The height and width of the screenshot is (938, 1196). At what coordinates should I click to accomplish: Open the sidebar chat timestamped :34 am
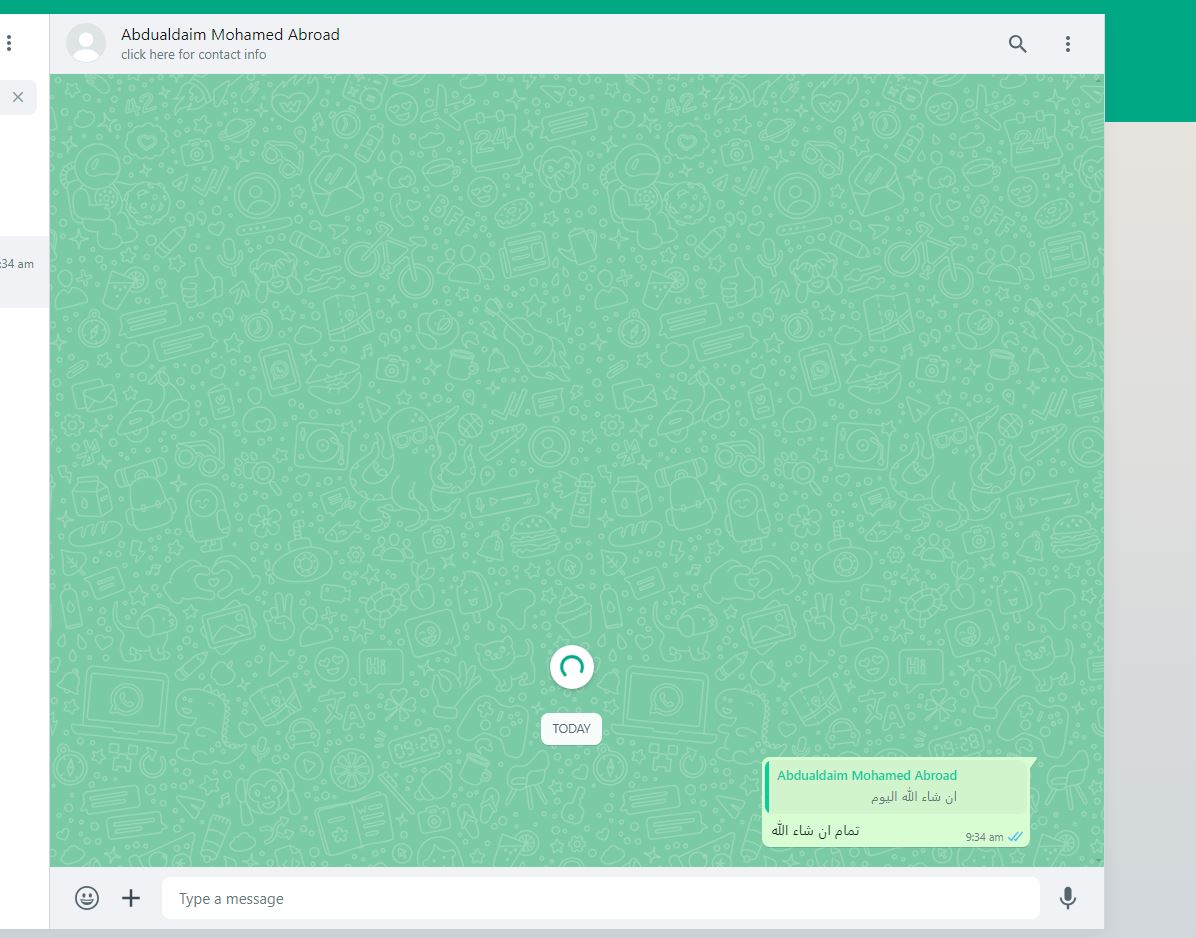point(24,271)
